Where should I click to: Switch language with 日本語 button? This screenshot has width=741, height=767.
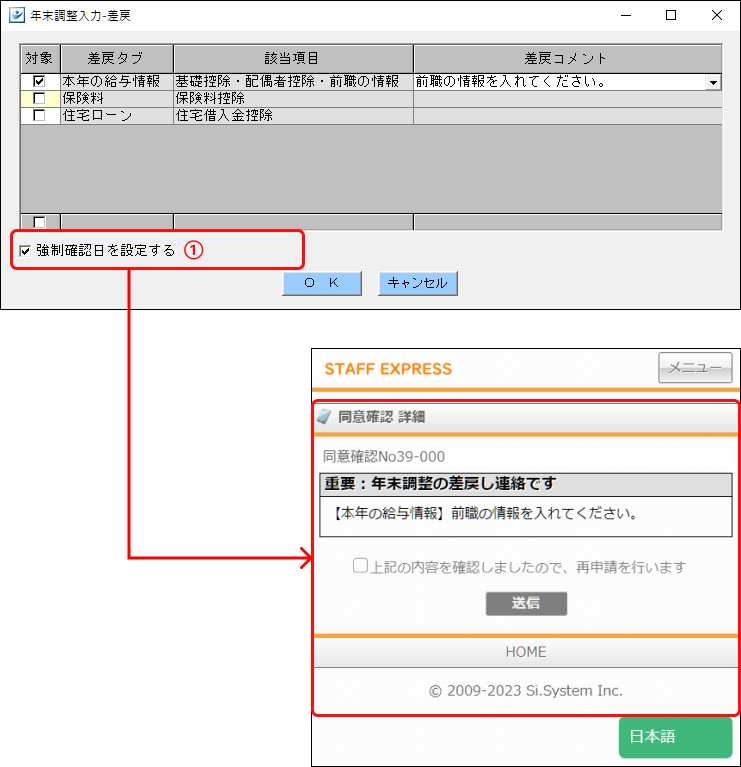coord(675,737)
